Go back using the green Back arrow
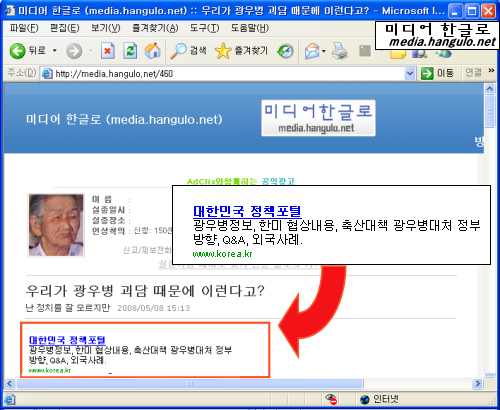The width and height of the screenshot is (500, 410). tap(18, 51)
